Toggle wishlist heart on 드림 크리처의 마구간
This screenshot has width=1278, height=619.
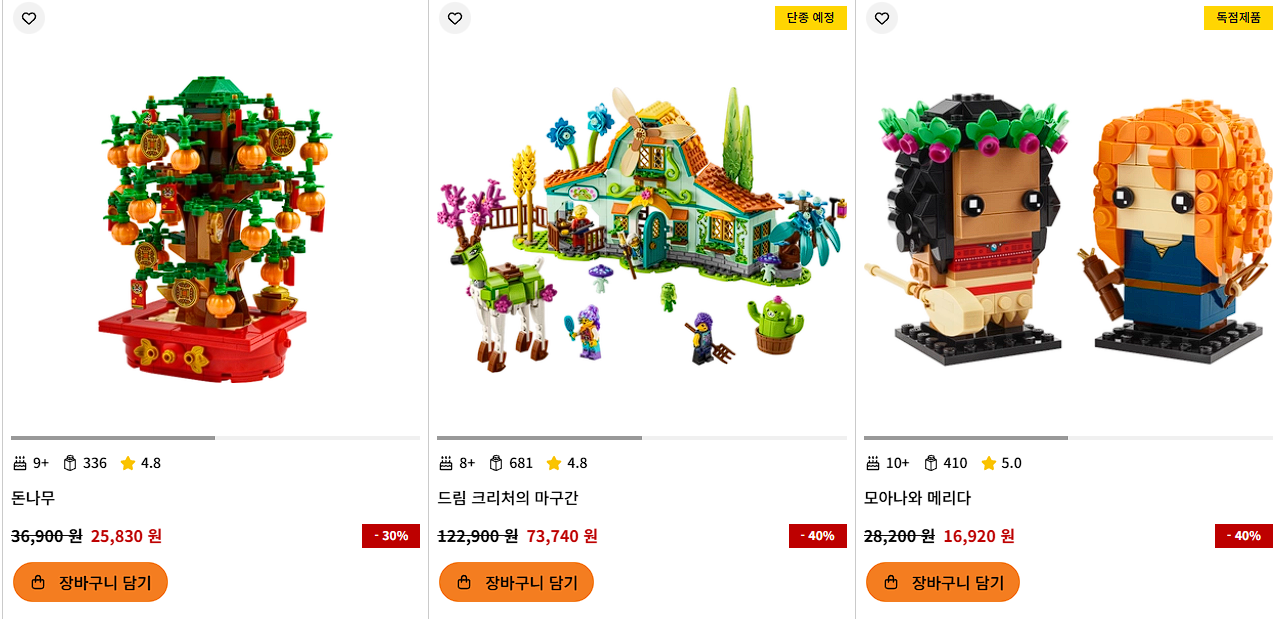point(455,18)
